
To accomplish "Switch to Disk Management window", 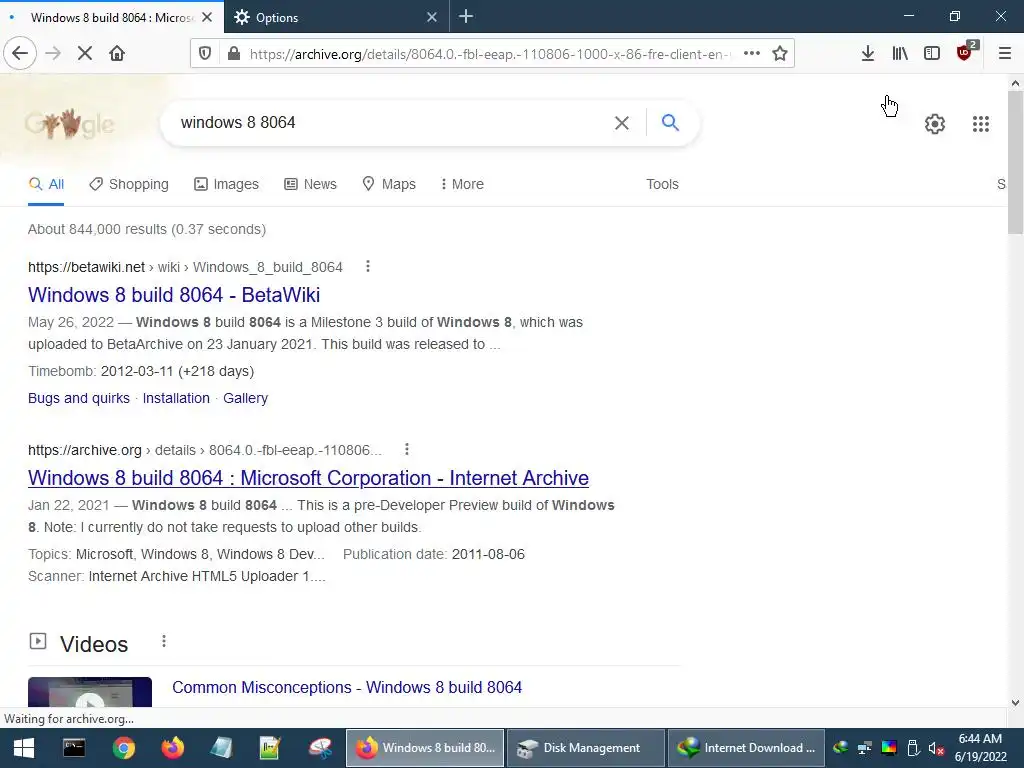I will click(x=585, y=748).
